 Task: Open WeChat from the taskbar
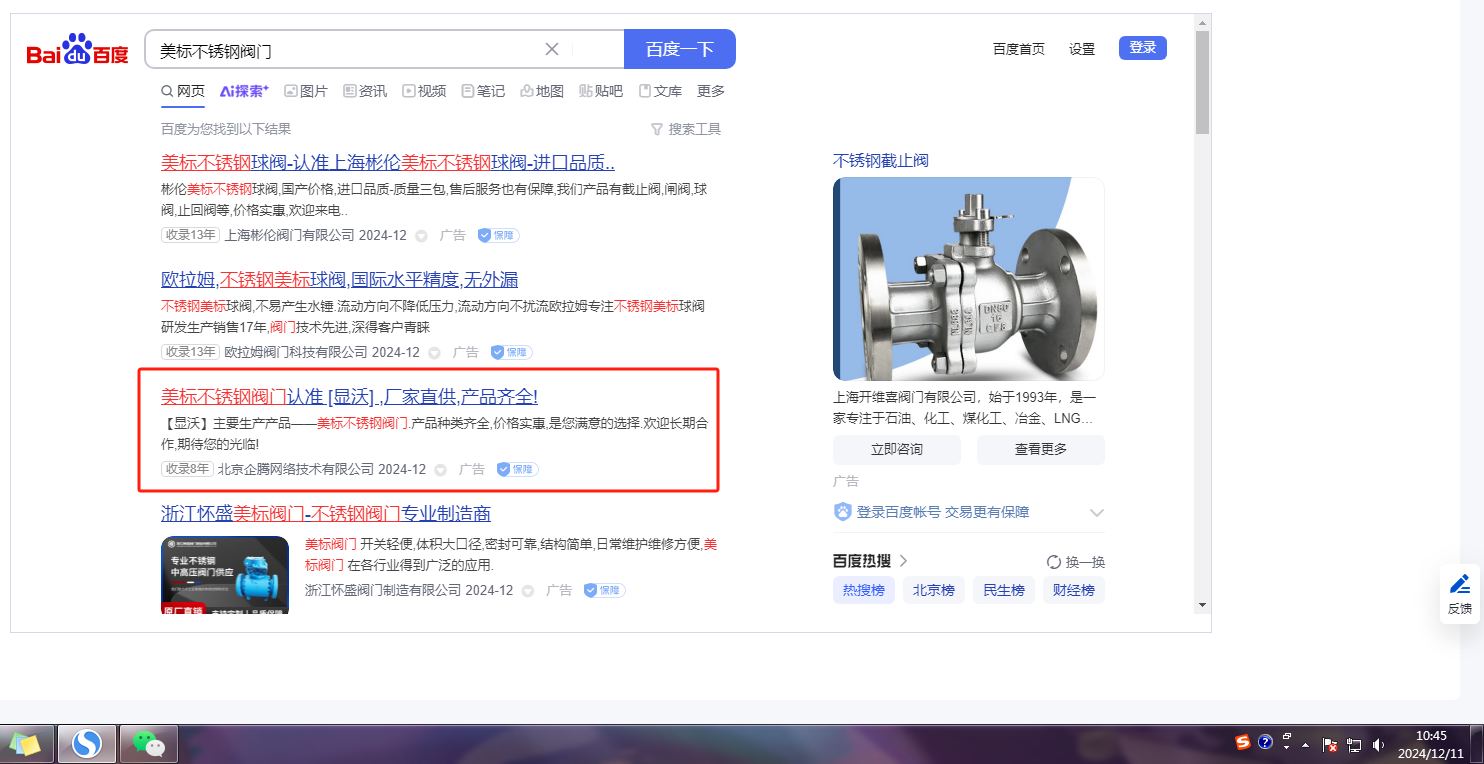149,744
